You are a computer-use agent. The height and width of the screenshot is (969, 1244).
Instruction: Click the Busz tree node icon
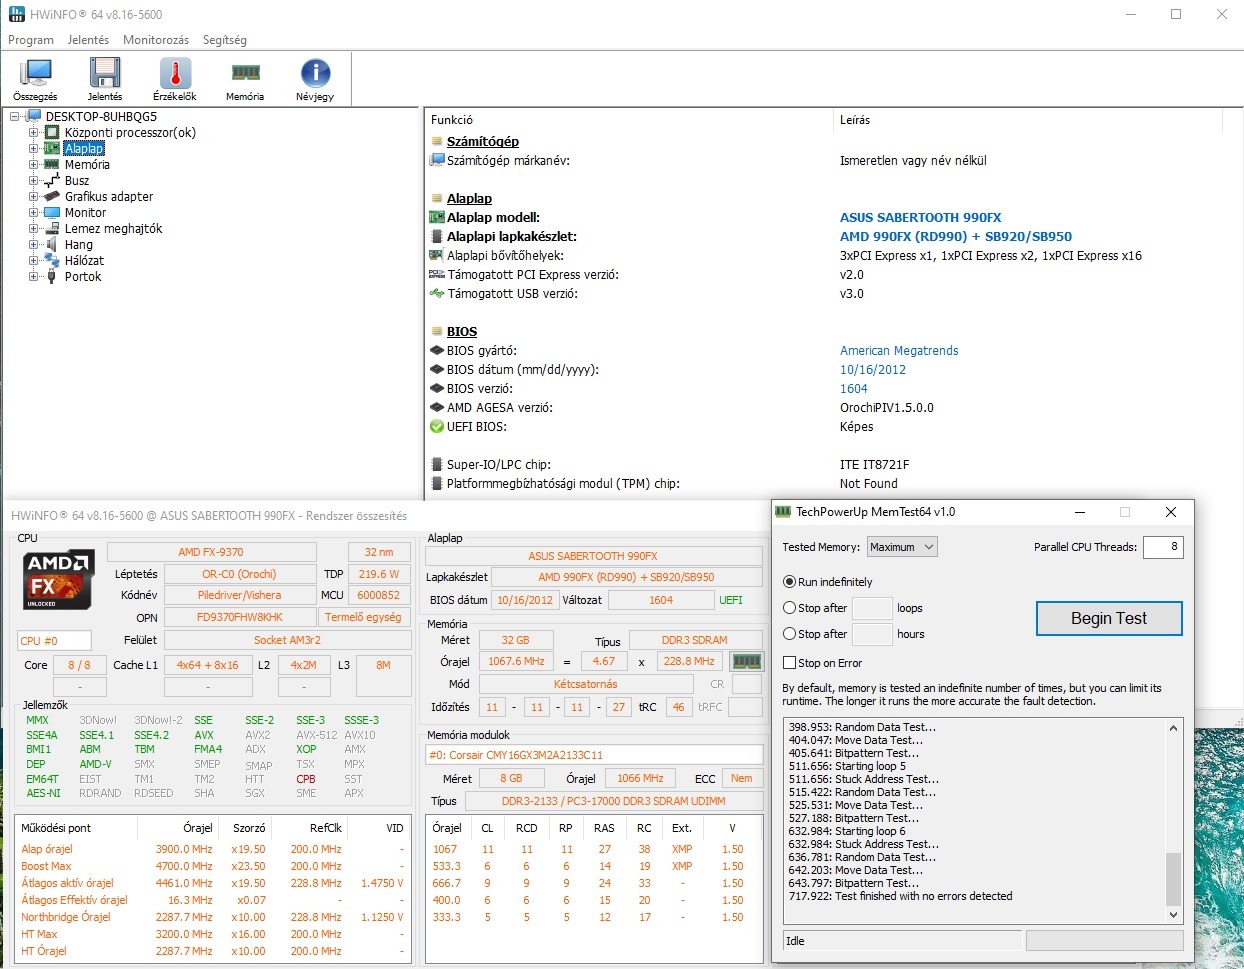coord(52,180)
